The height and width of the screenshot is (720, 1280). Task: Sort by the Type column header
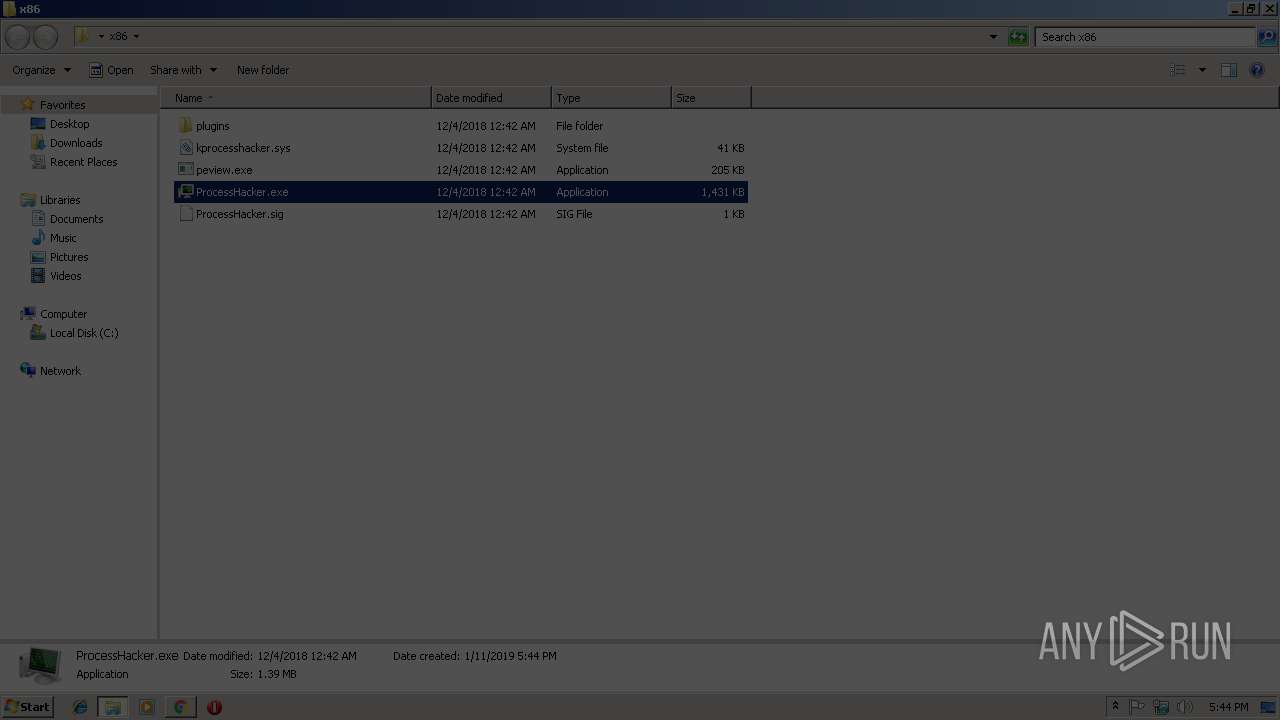611,98
